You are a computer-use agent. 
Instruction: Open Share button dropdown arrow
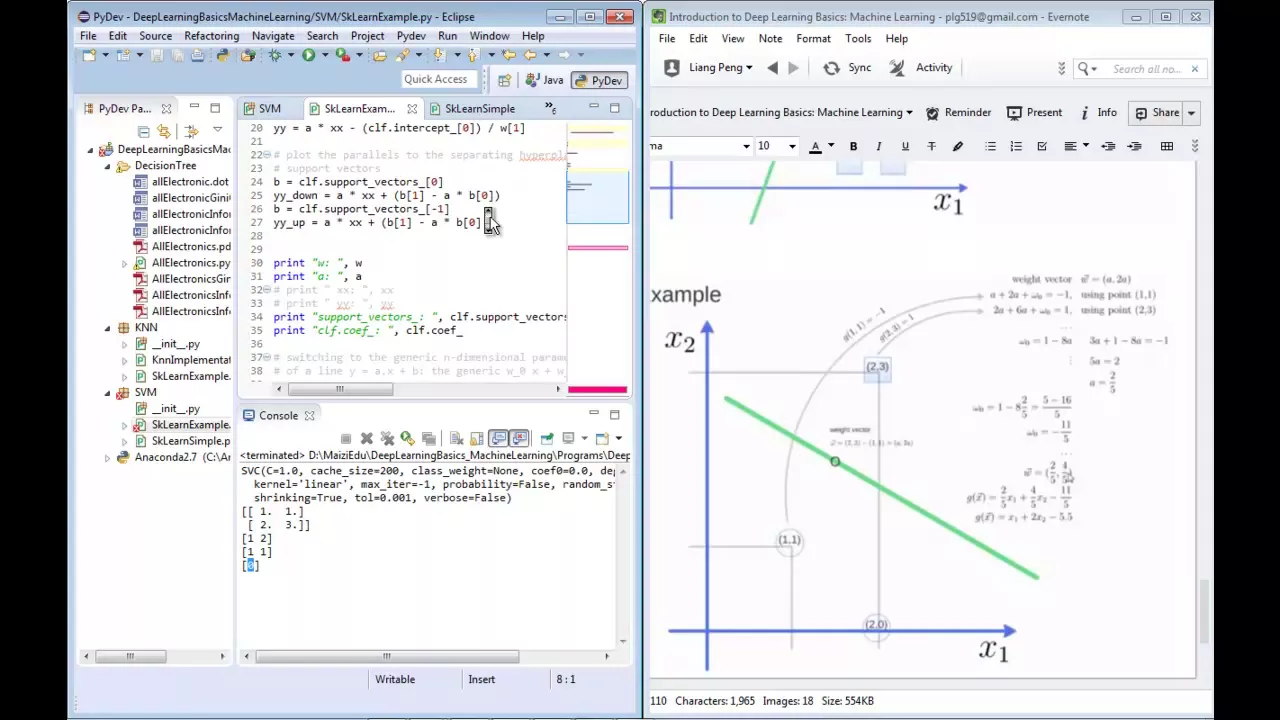(x=1191, y=113)
